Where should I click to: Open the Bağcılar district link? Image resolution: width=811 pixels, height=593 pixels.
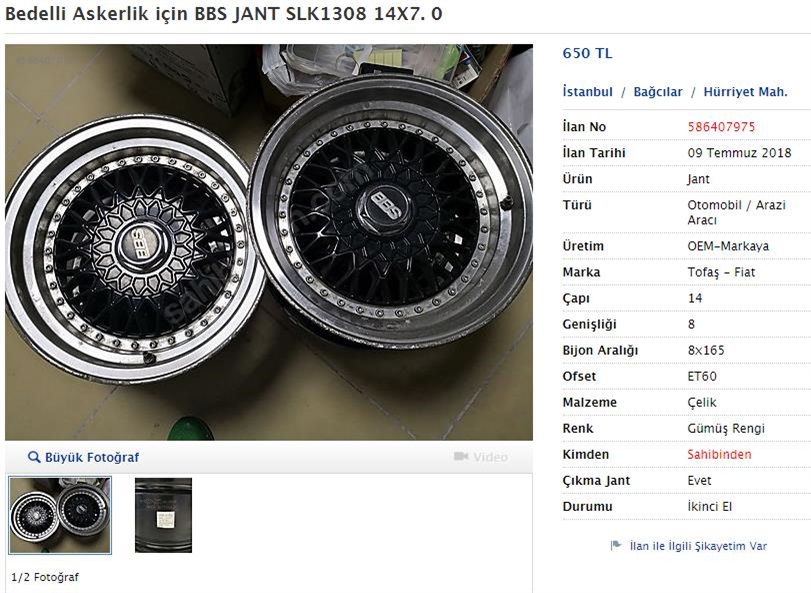point(657,92)
